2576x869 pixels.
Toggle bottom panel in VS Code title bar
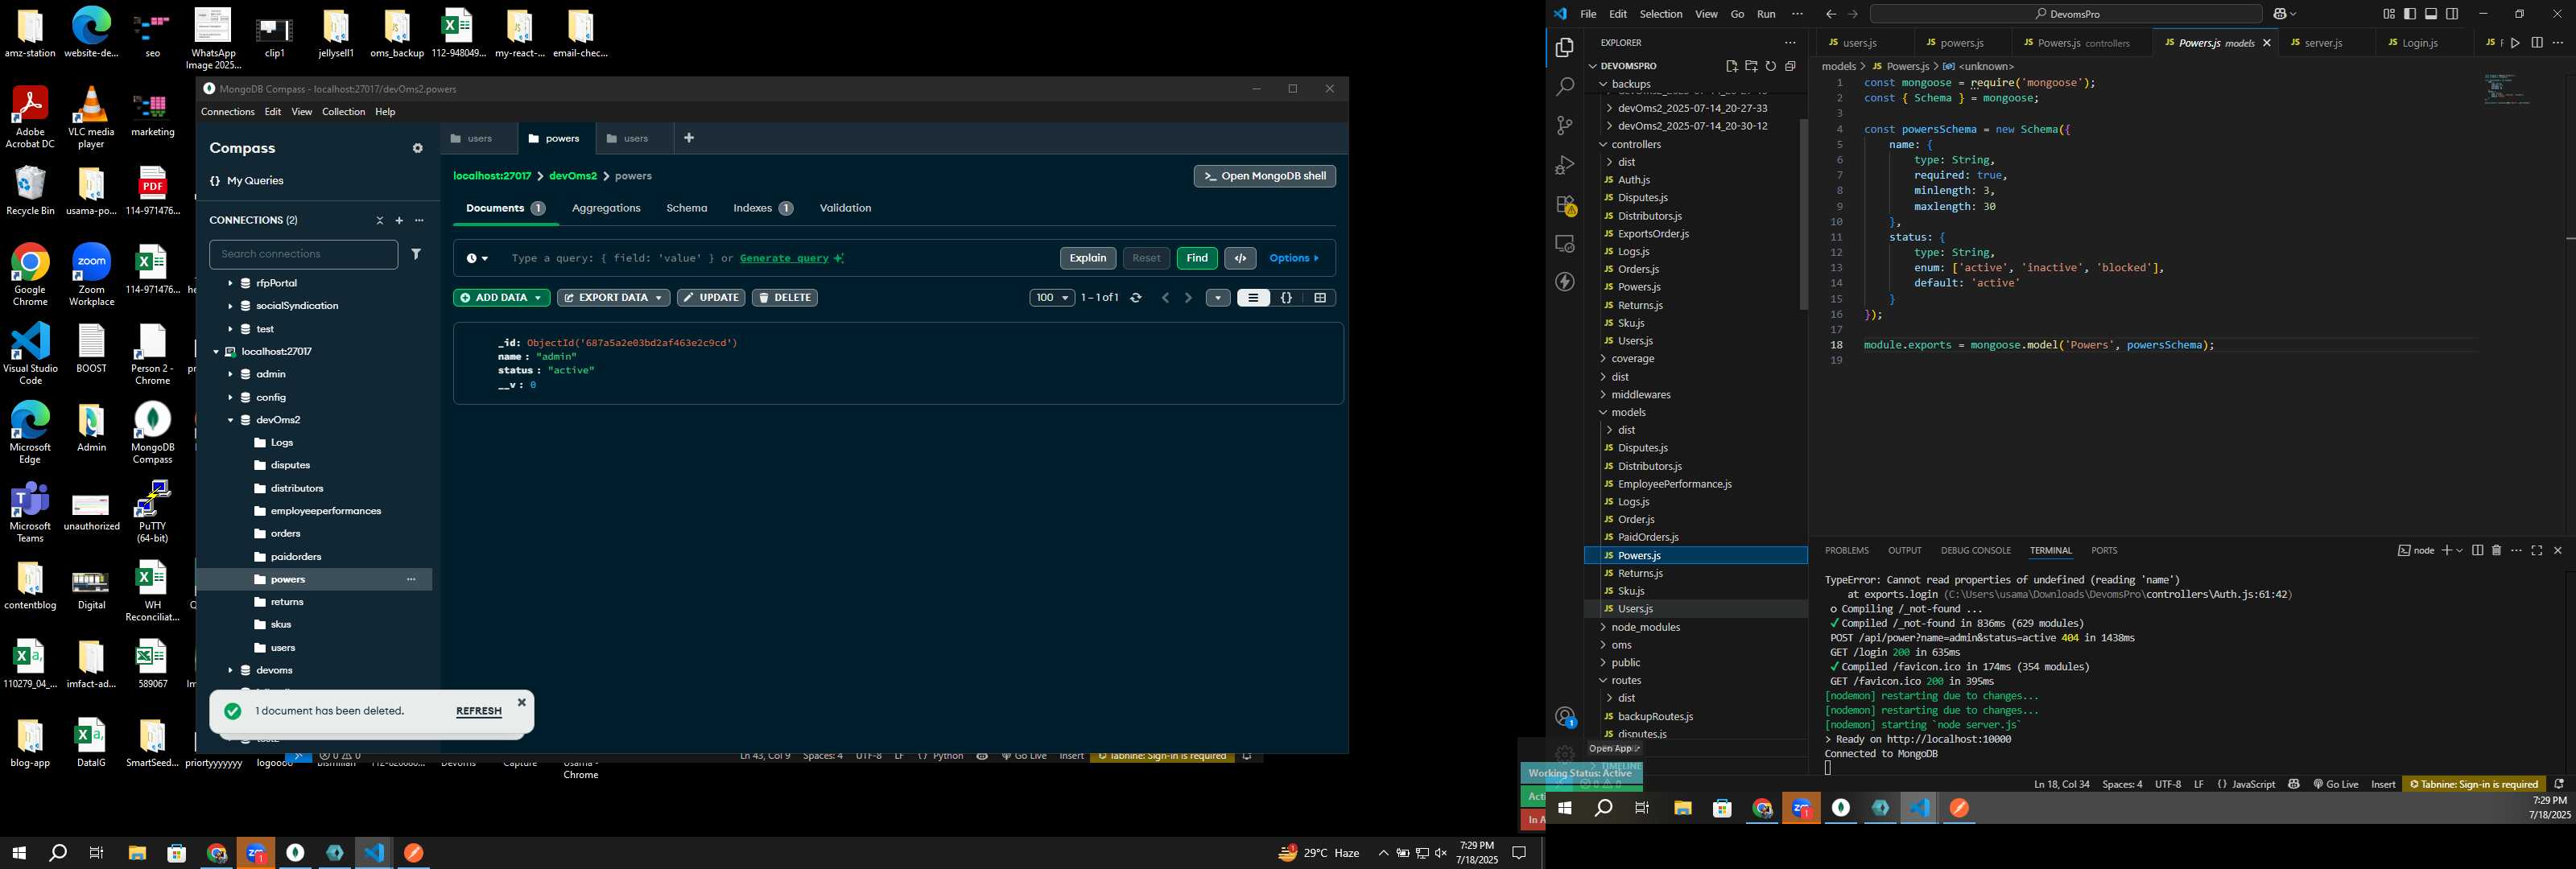[x=2431, y=14]
